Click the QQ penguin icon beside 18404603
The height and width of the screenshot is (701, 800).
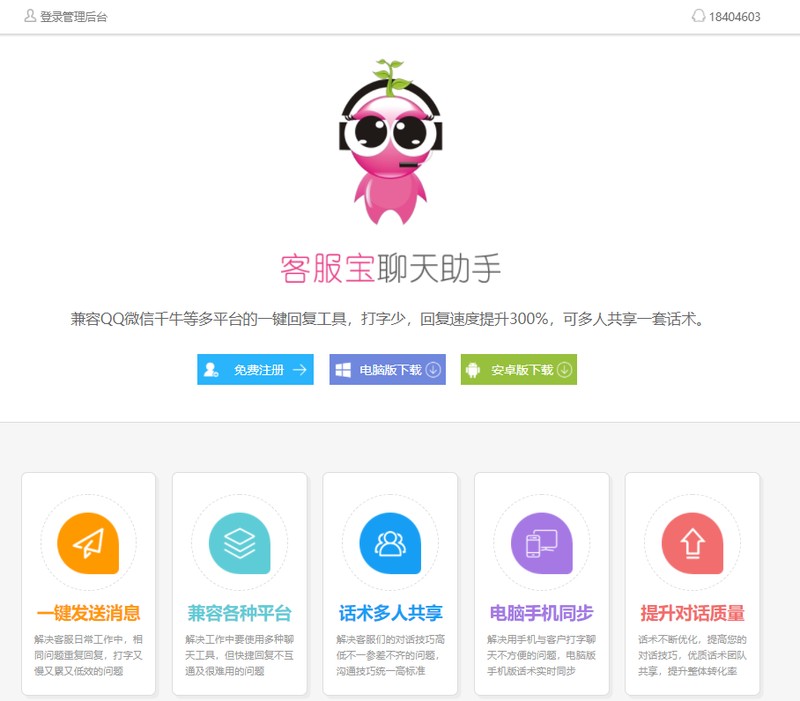click(698, 16)
